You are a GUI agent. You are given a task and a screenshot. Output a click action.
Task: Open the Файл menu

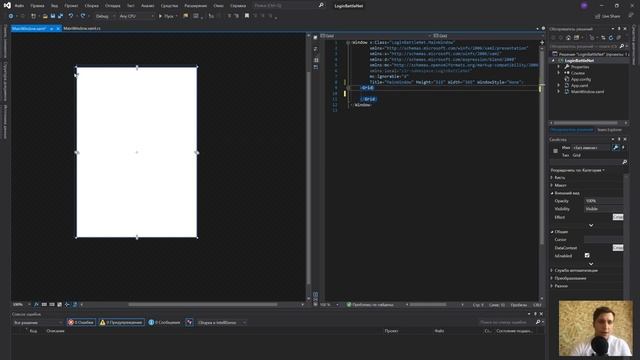(x=19, y=6)
